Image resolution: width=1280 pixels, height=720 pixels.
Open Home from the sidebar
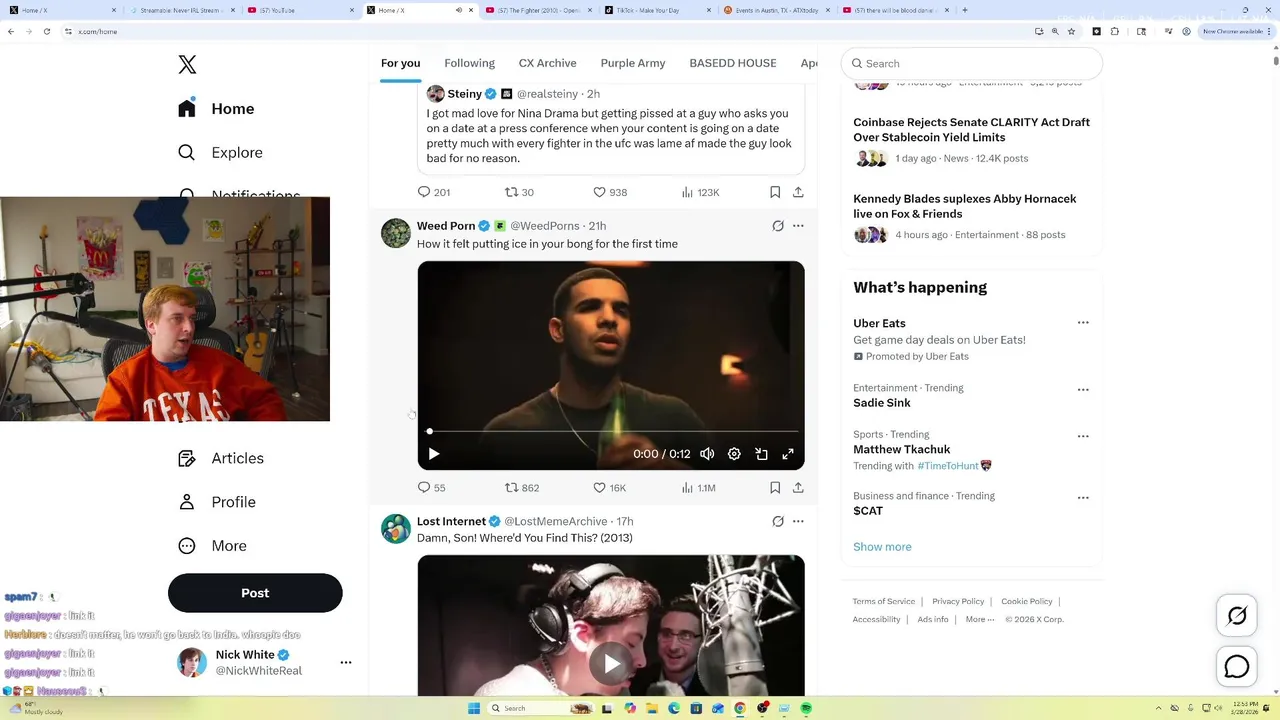tap(216, 109)
